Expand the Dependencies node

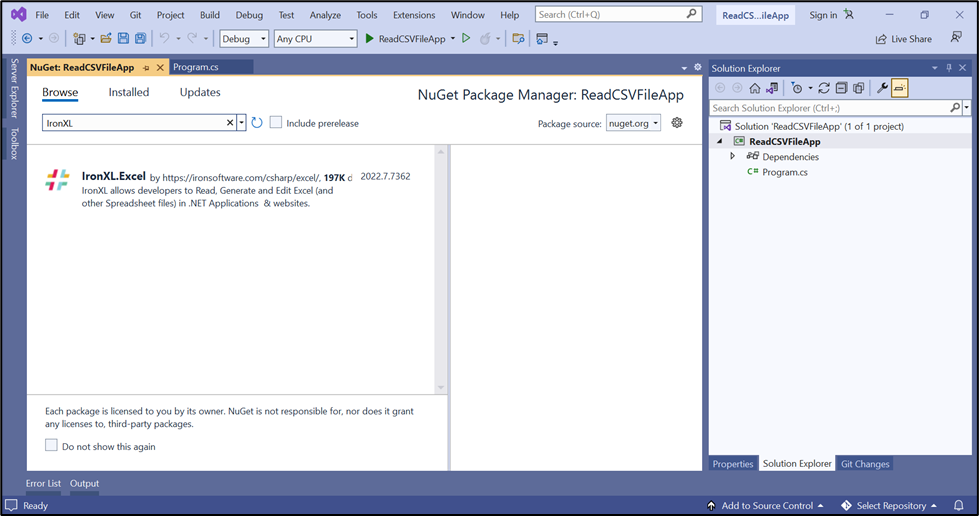pyautogui.click(x=732, y=156)
